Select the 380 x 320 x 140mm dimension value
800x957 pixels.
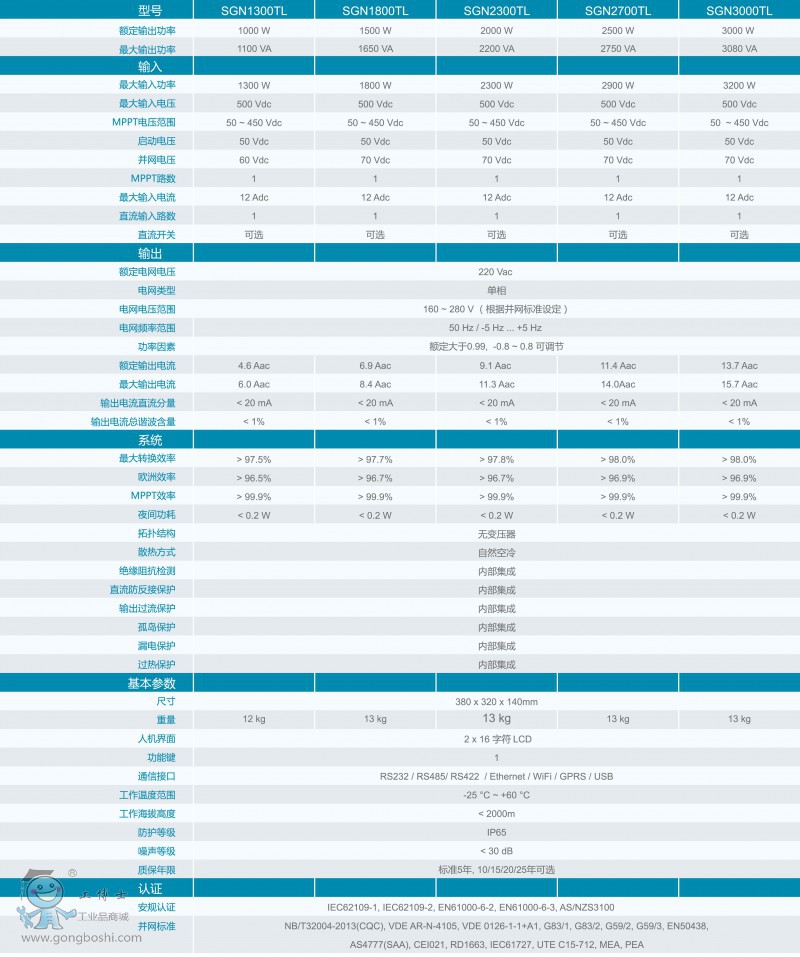496,702
